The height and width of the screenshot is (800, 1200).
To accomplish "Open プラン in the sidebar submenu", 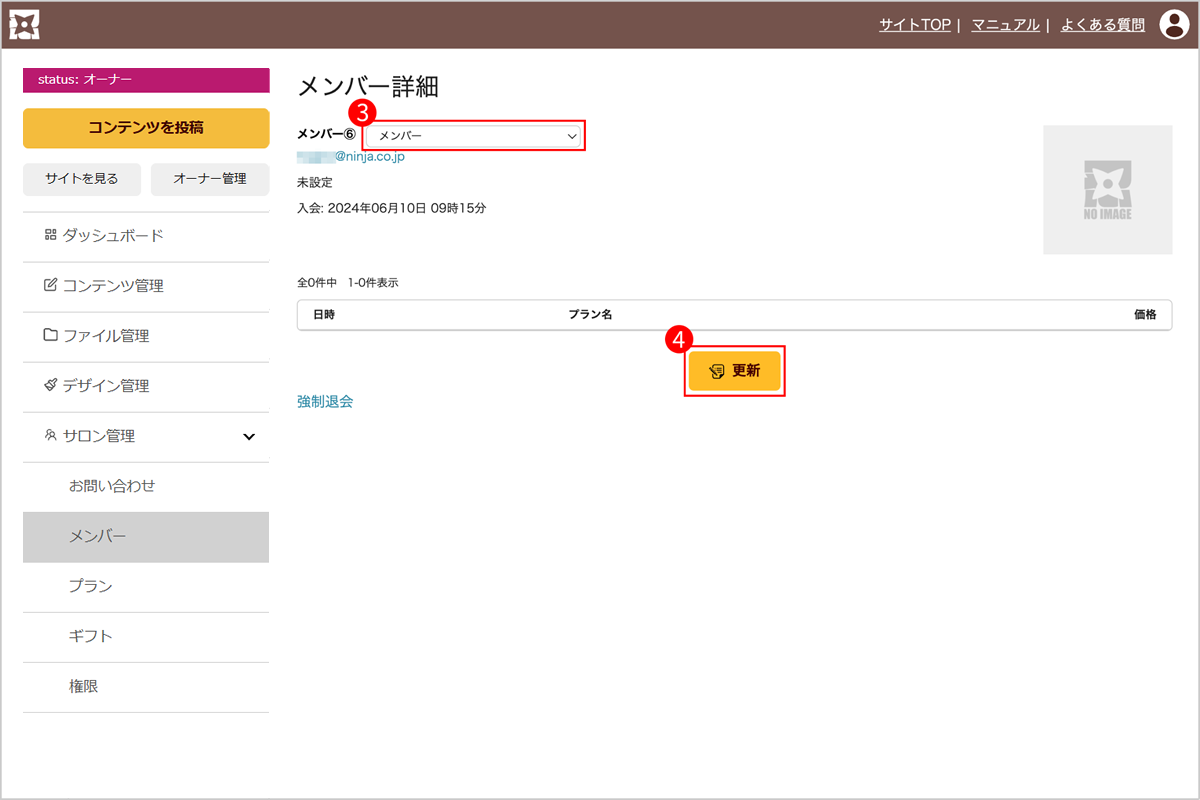I will (90, 587).
